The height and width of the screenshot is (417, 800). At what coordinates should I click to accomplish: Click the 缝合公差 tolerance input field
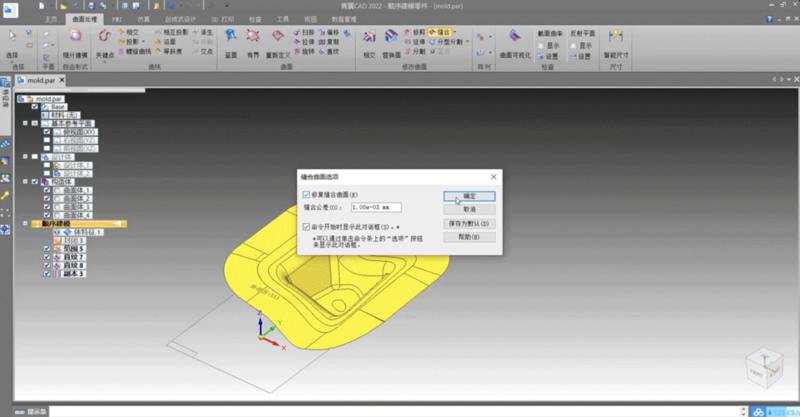click(x=376, y=207)
